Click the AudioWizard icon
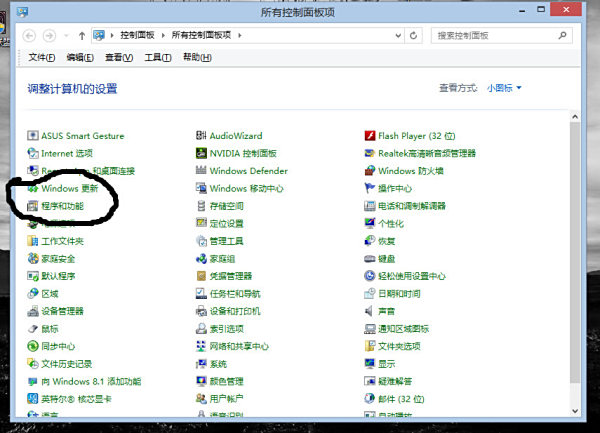 201,135
